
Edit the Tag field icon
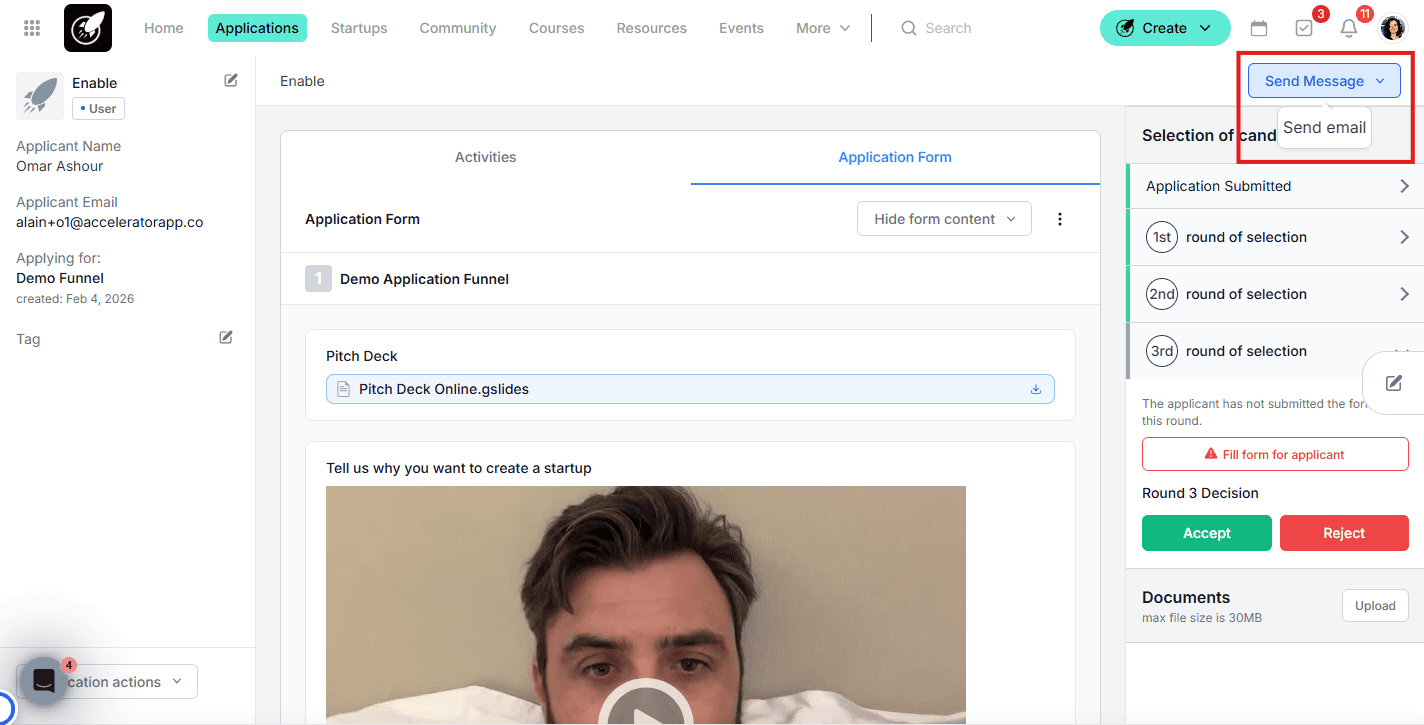[226, 338]
